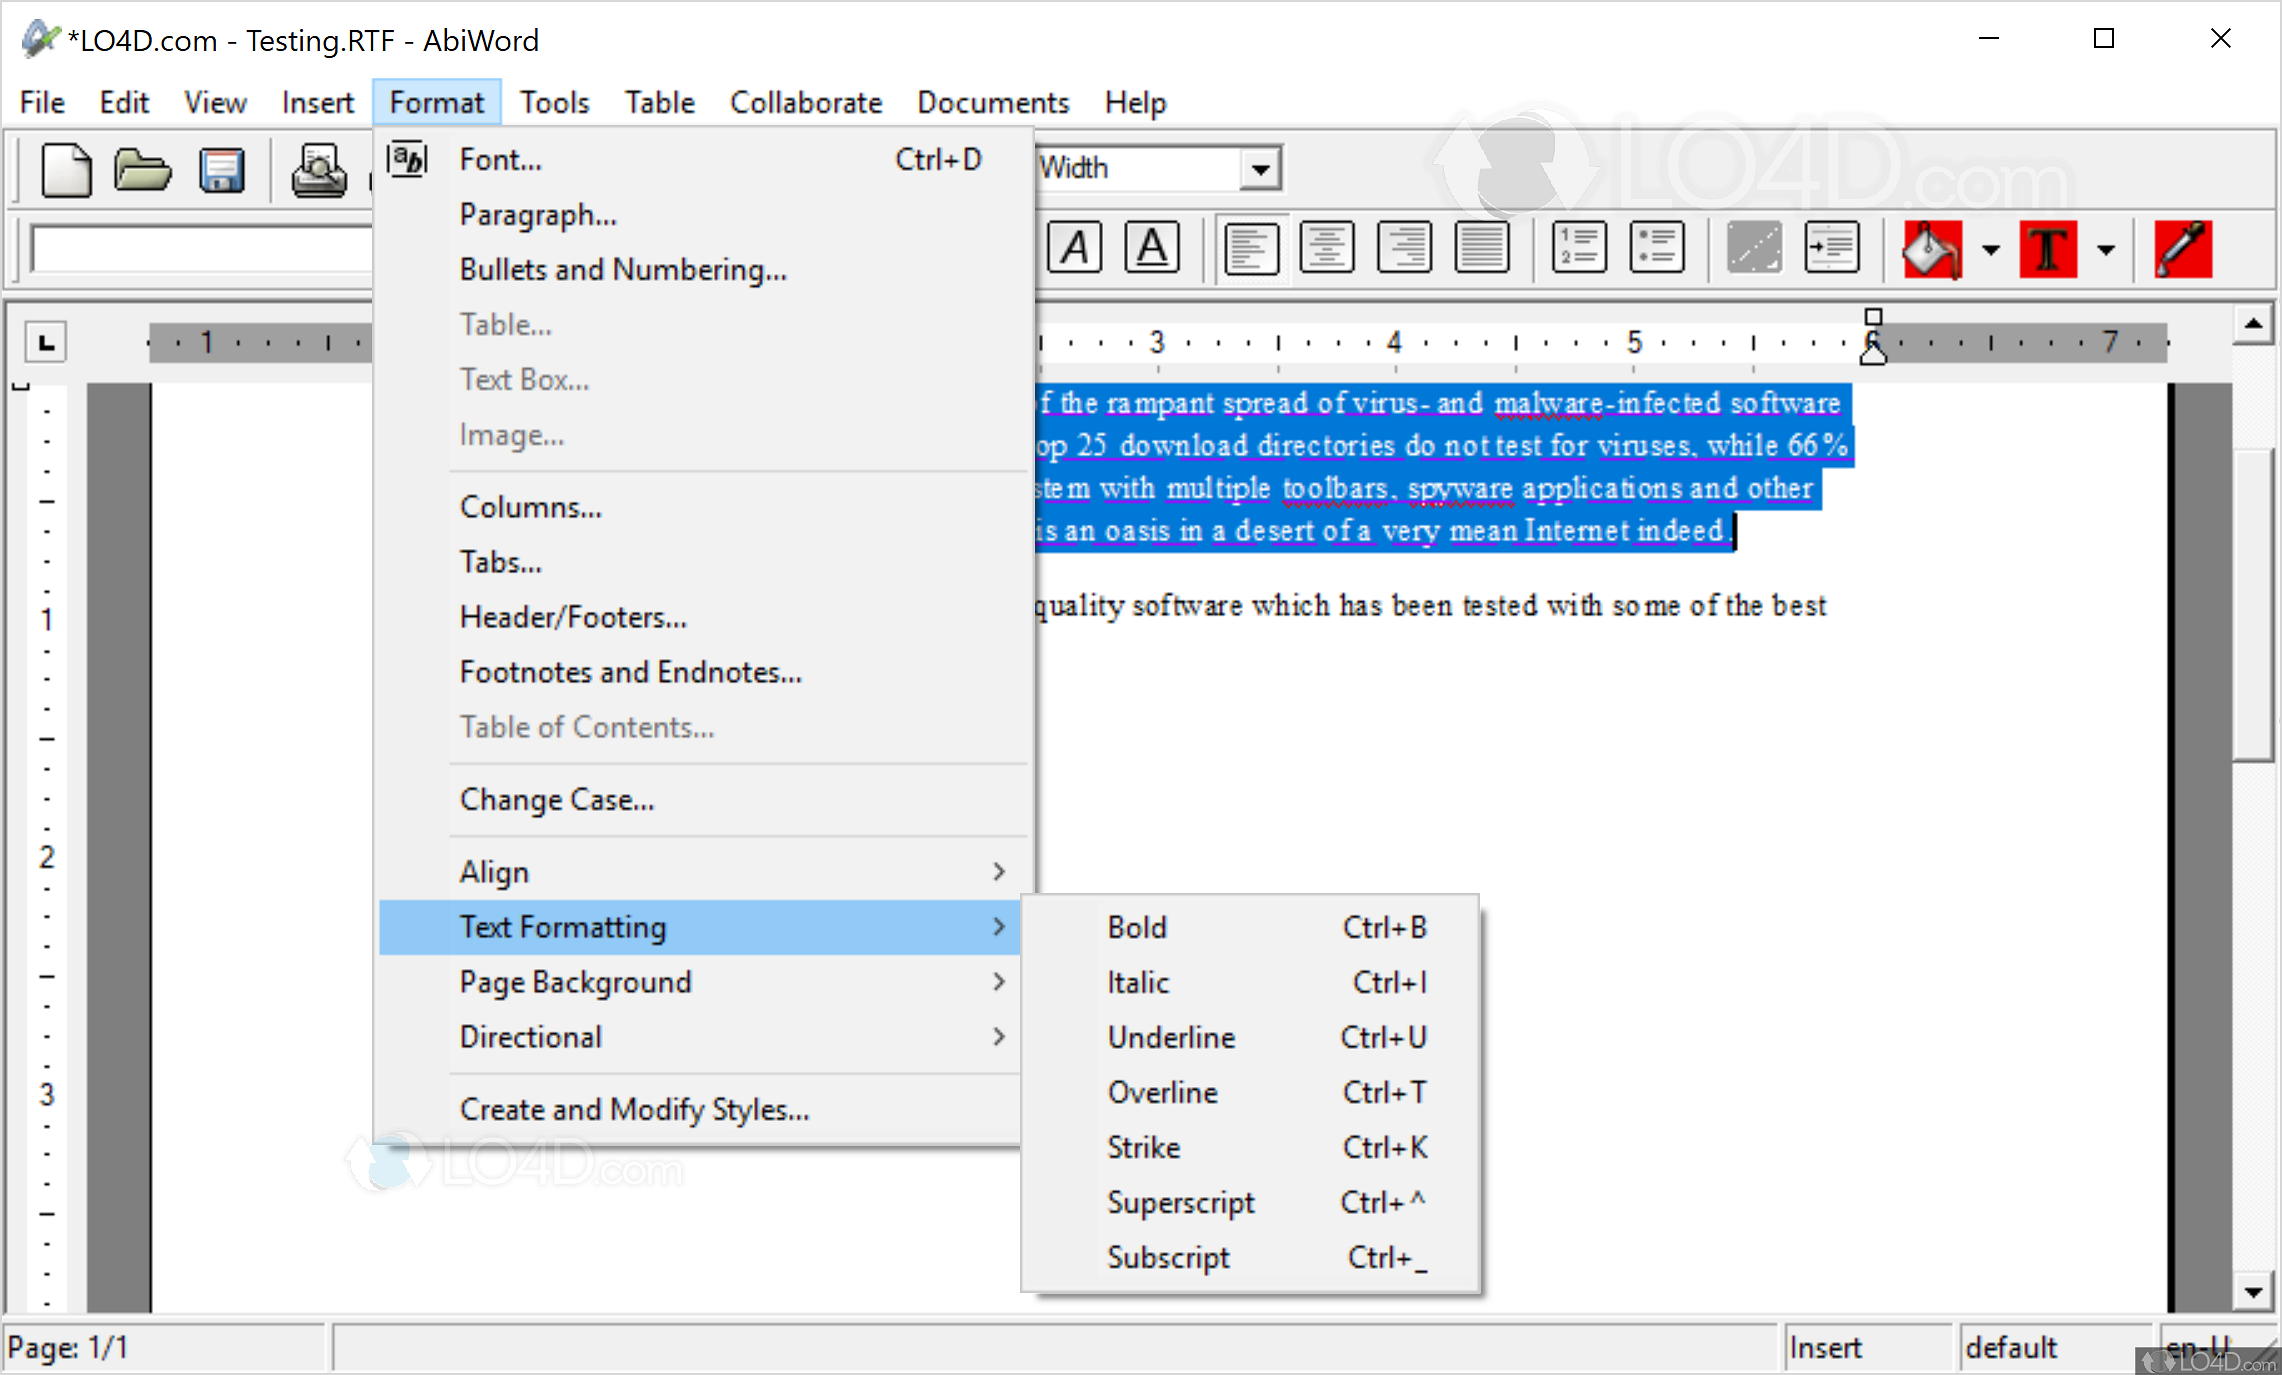Screen dimensions: 2282x1375
Task: Select Create and Modify Styles option
Action: pos(634,1109)
